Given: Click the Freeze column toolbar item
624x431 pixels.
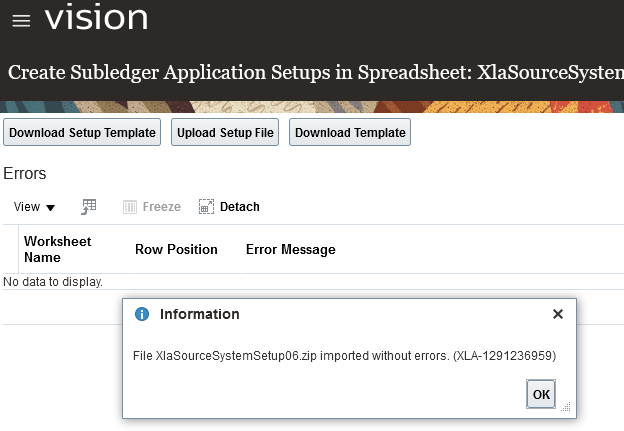Looking at the screenshot, I should pyautogui.click(x=152, y=207).
